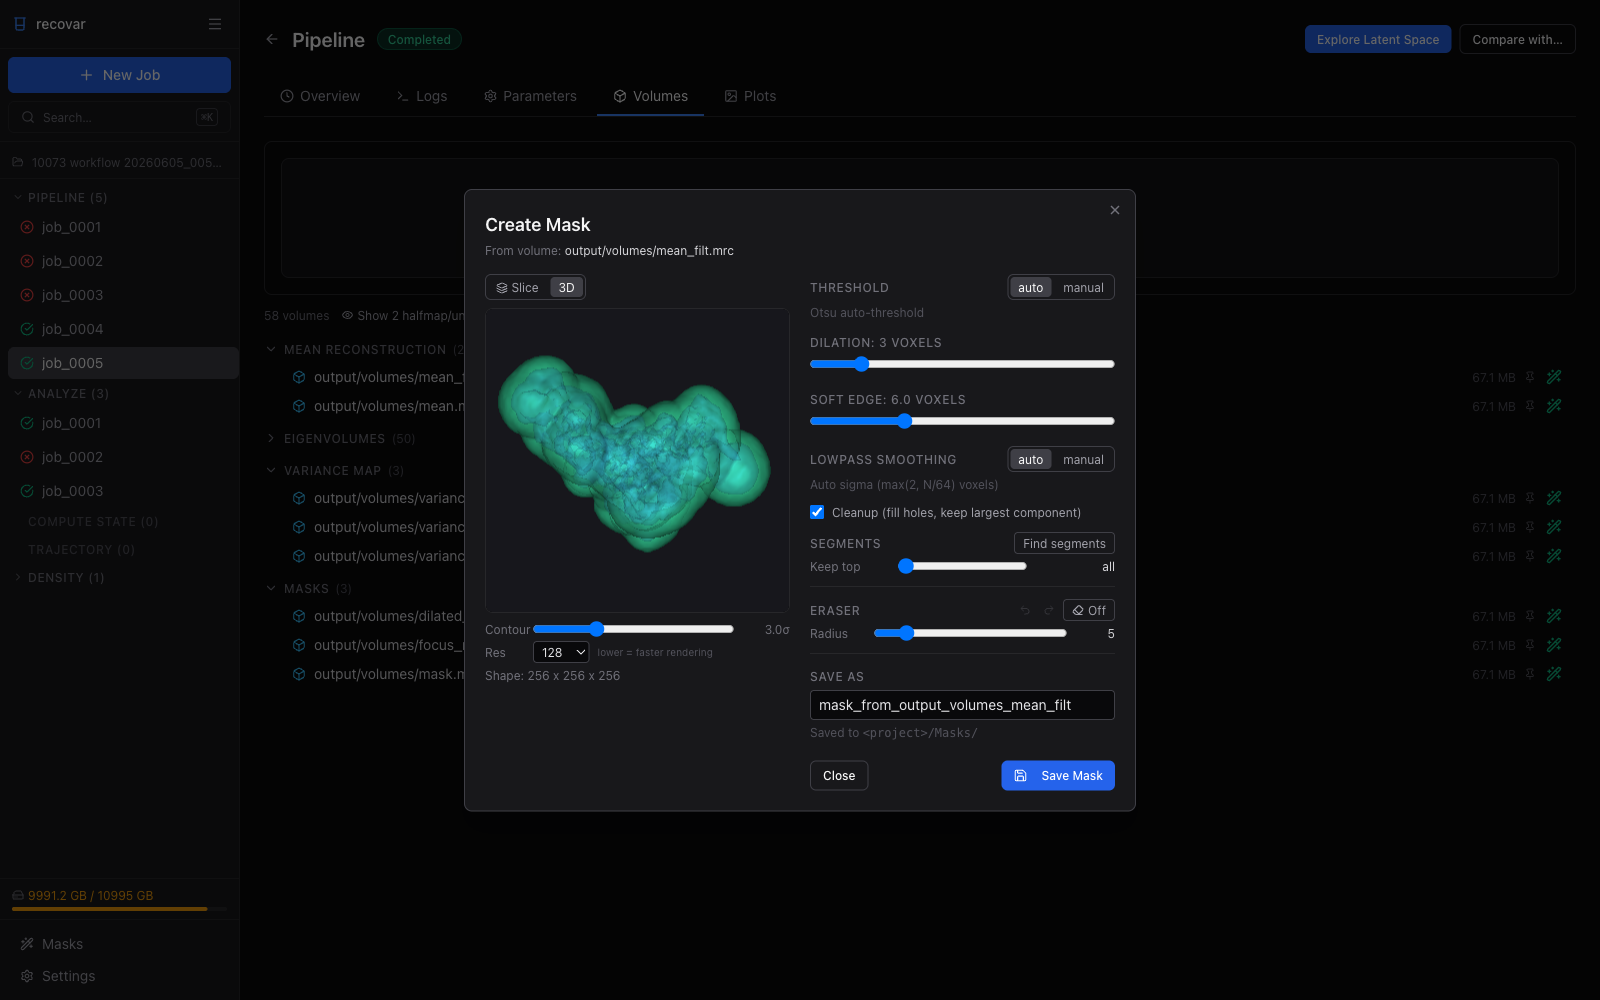Pin the mean.mrc volume row
1600x1000 pixels.
coord(1530,406)
